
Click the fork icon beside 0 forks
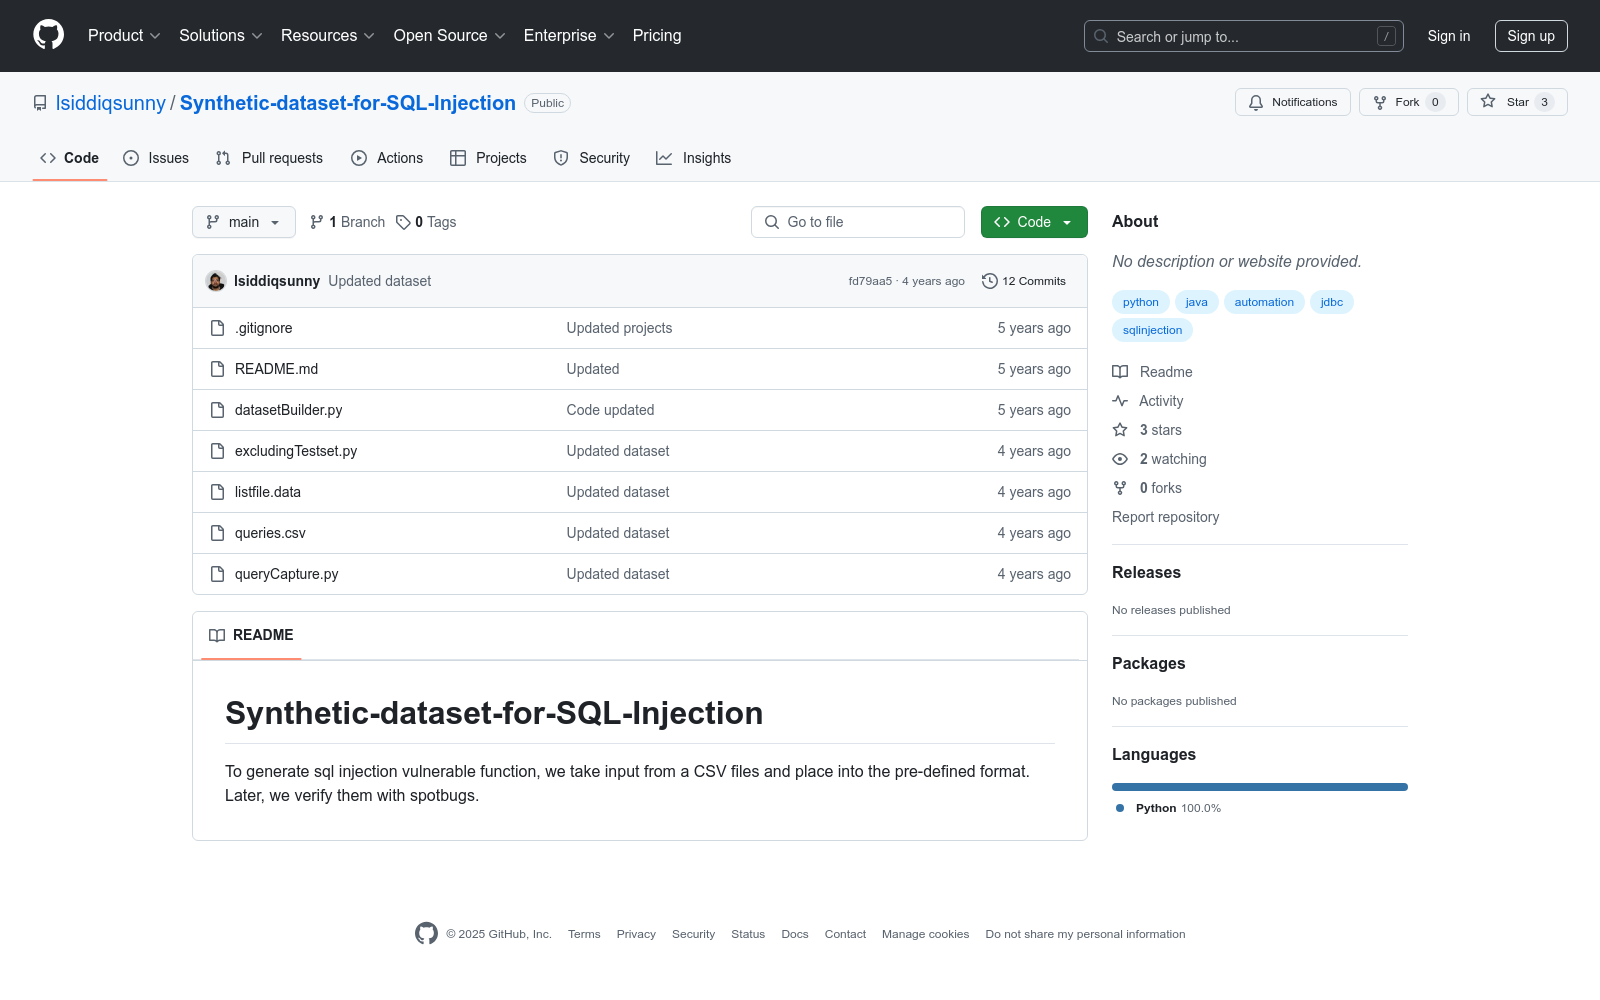click(x=1120, y=488)
